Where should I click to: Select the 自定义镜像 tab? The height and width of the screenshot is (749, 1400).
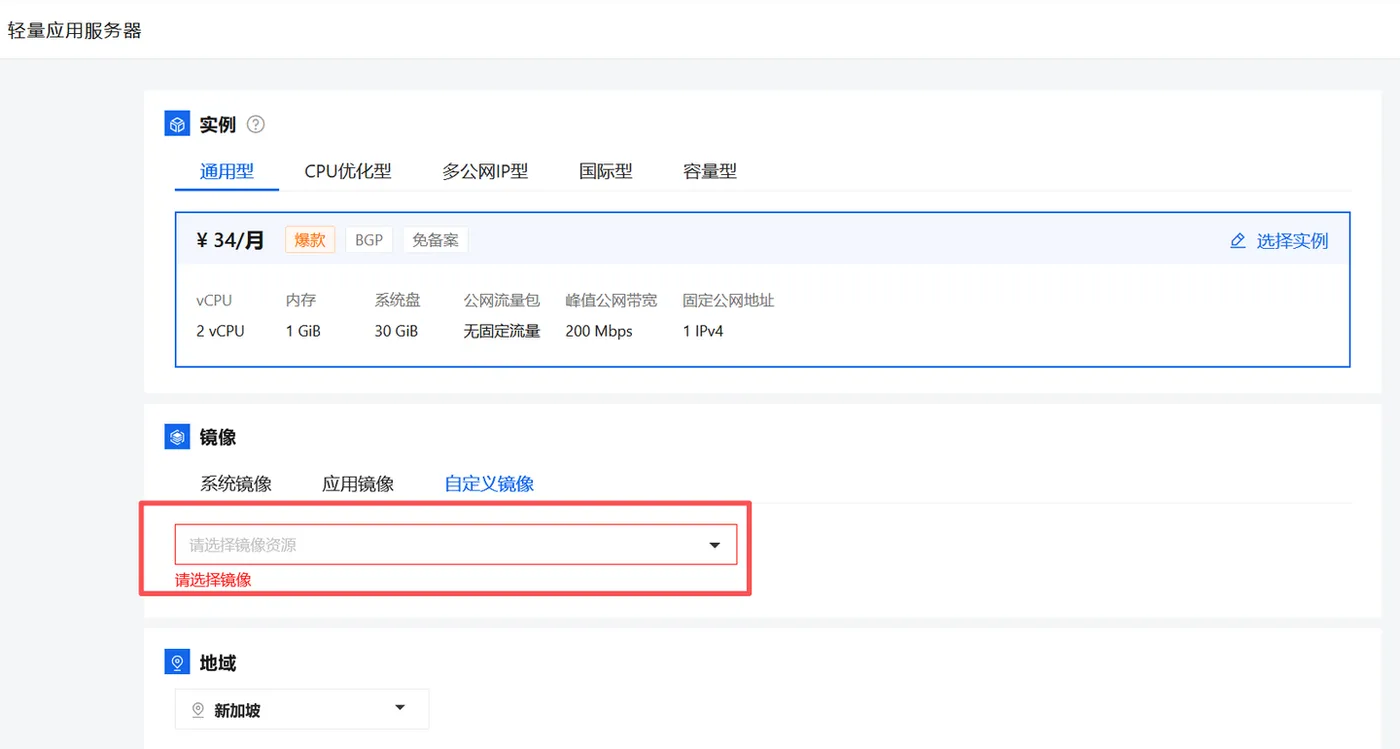tap(489, 484)
